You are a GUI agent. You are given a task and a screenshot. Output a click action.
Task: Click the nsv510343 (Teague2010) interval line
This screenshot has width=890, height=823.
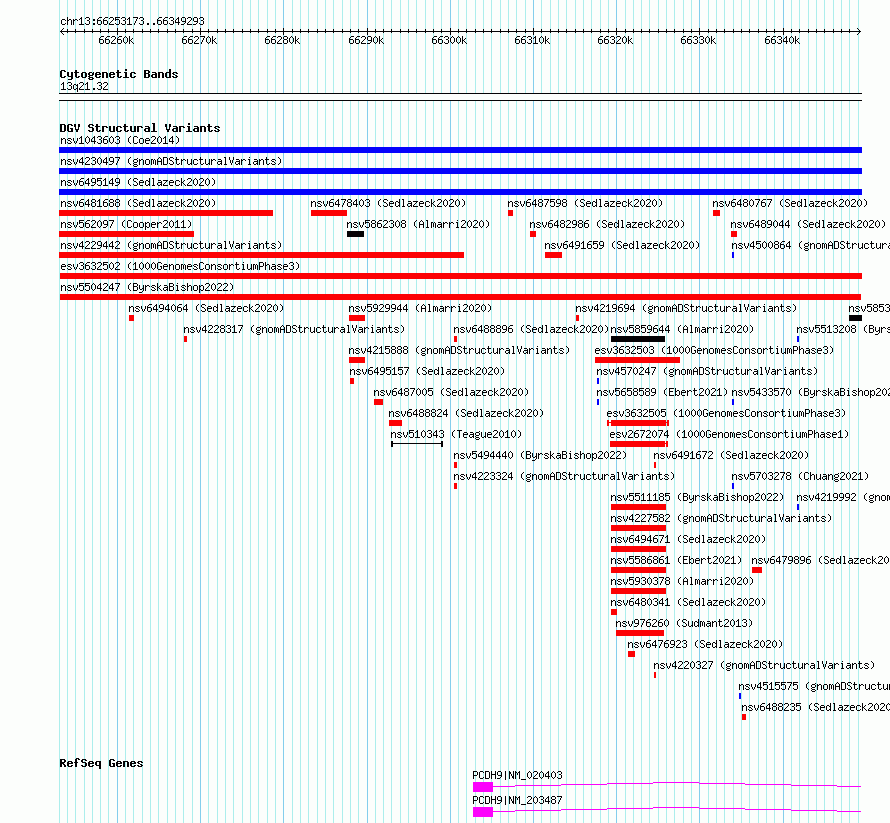pos(417,444)
